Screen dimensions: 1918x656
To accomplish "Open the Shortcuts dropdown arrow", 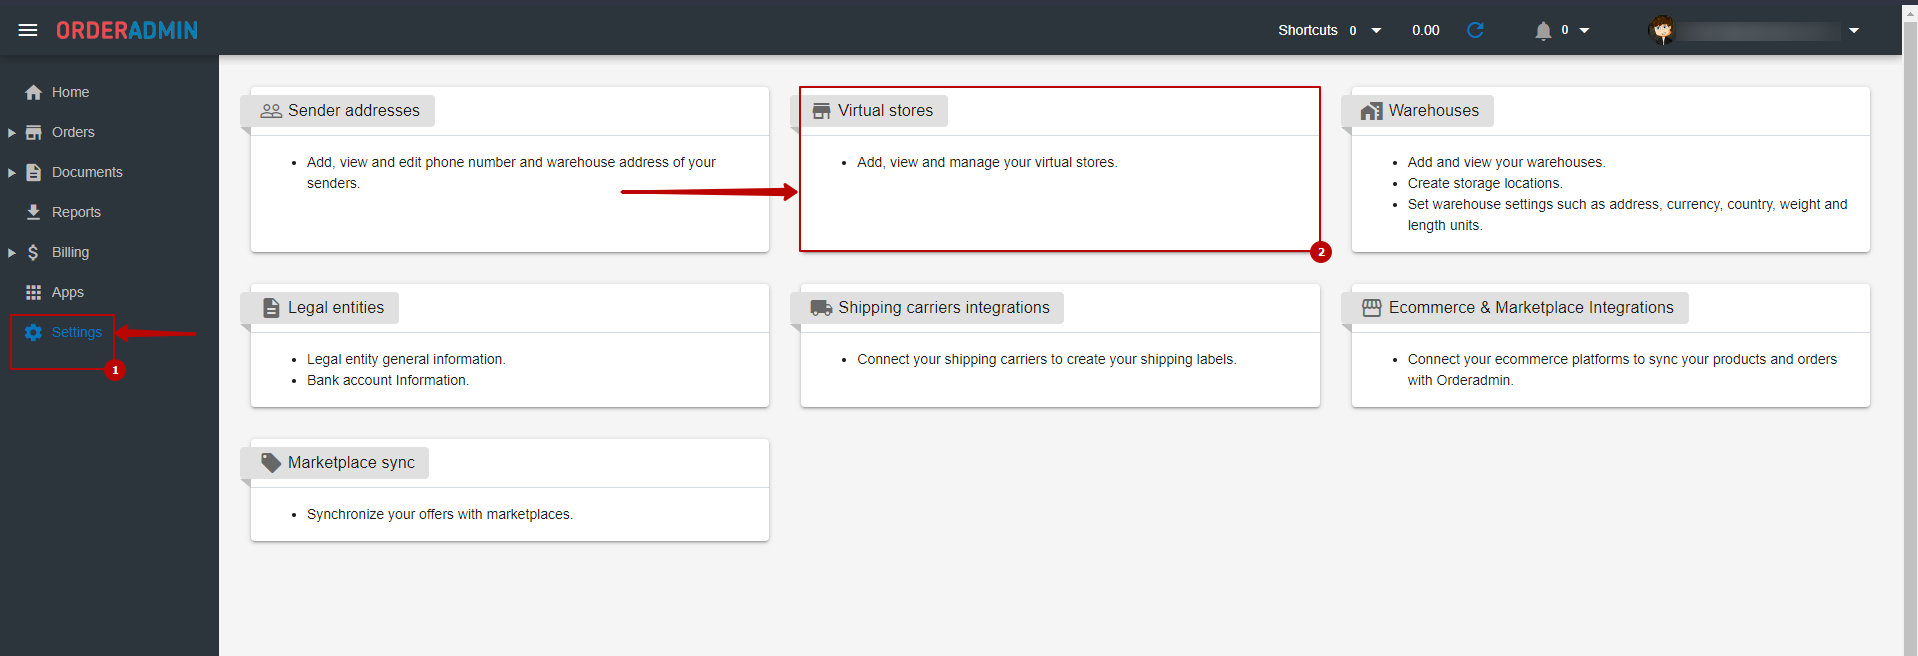I will [1376, 30].
